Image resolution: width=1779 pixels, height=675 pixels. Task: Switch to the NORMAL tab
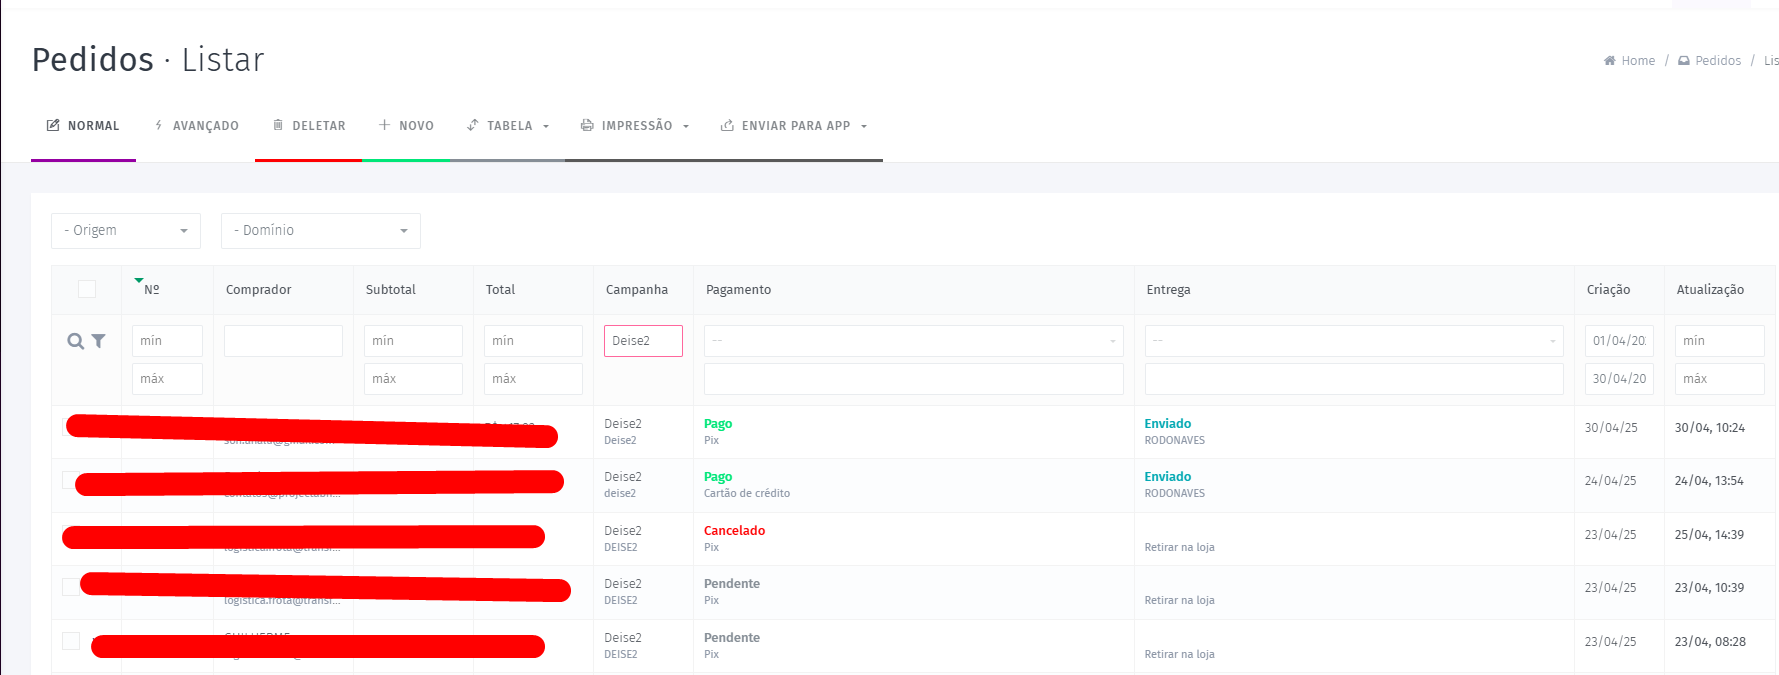click(83, 126)
